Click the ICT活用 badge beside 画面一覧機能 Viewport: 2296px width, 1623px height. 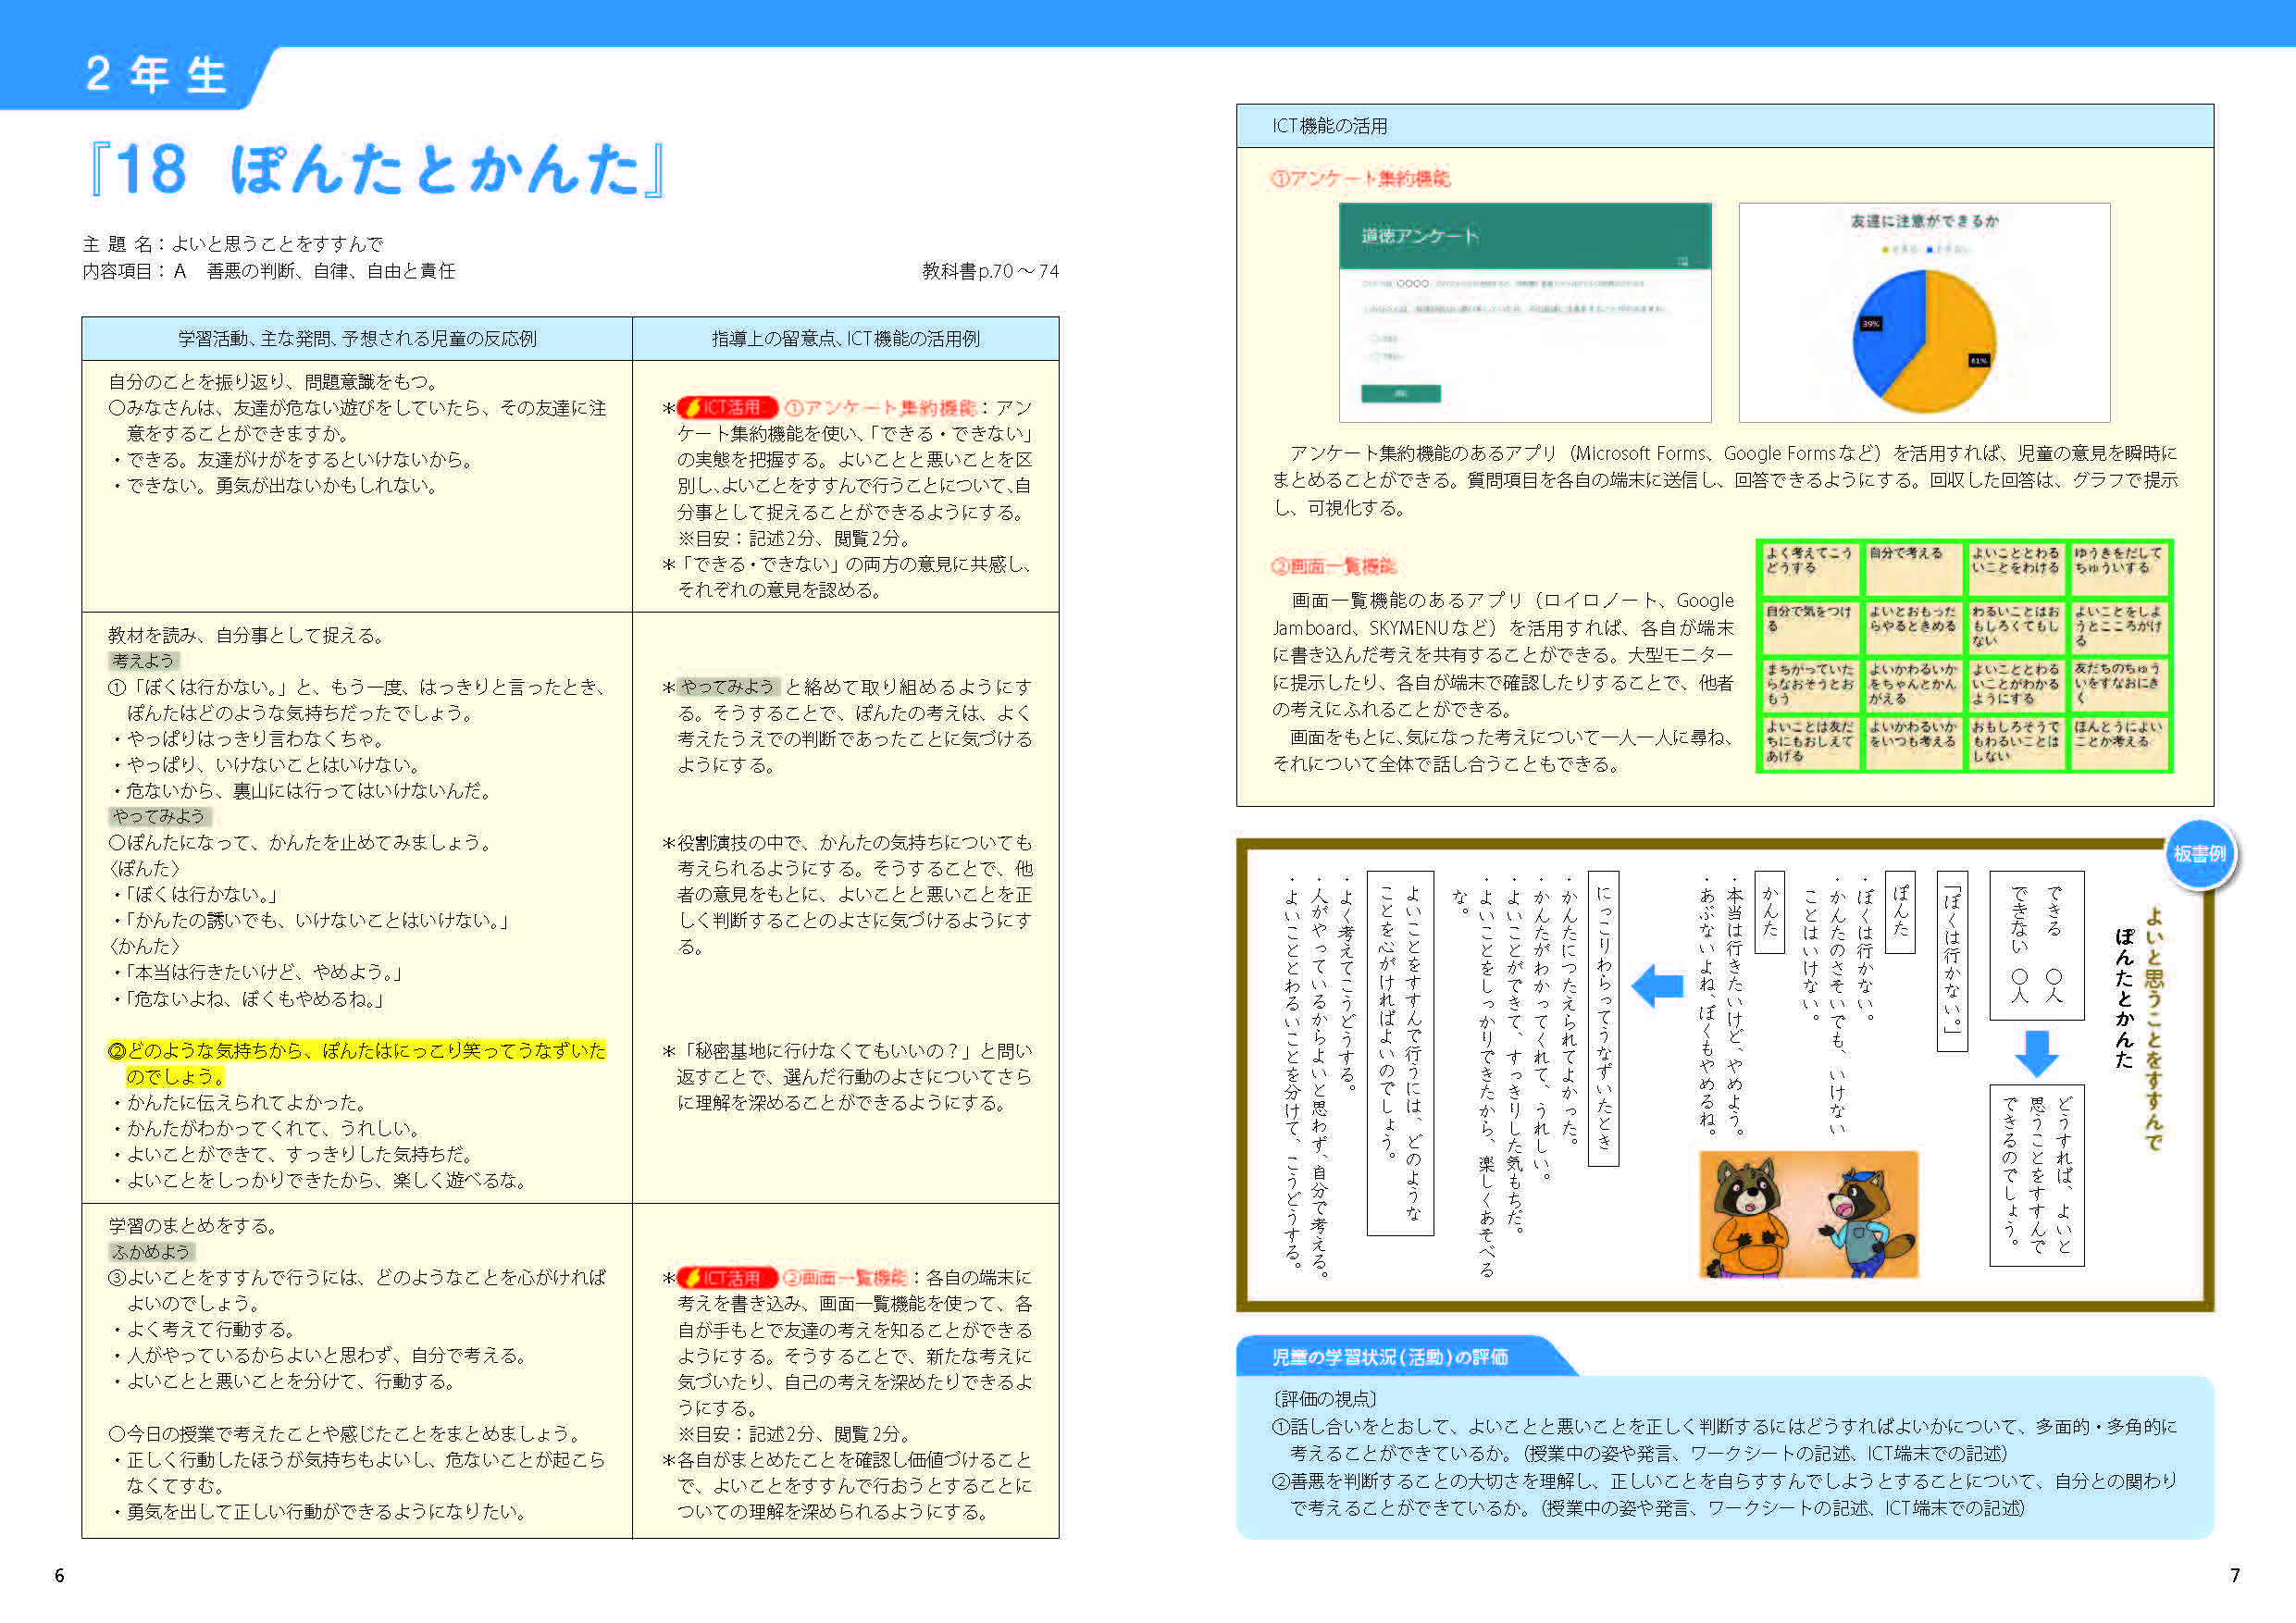pyautogui.click(x=727, y=1278)
